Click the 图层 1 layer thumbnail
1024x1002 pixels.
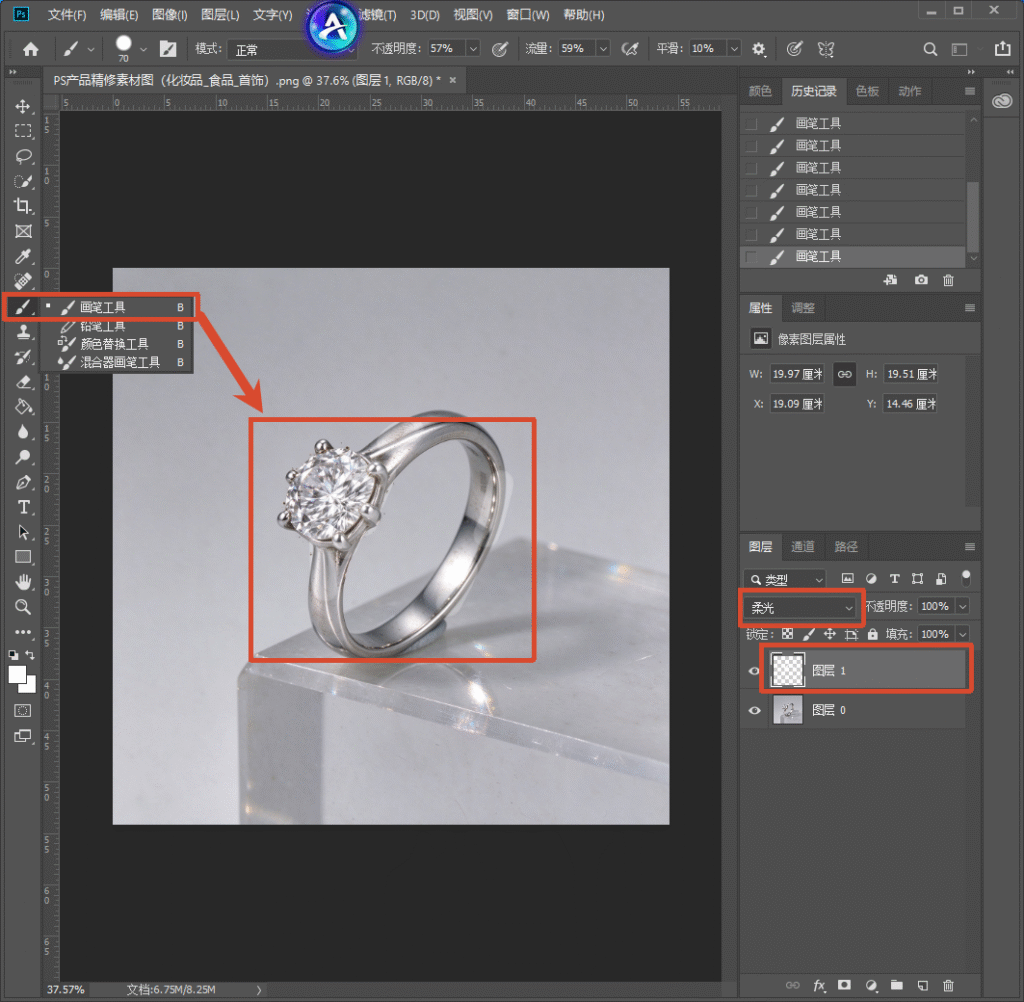coord(788,671)
